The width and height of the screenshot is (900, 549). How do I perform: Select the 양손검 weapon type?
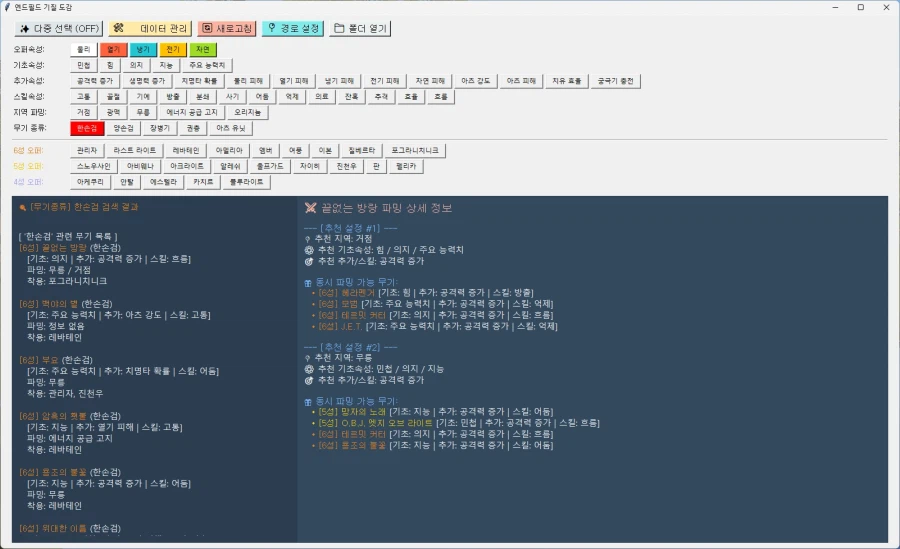click(x=123, y=128)
